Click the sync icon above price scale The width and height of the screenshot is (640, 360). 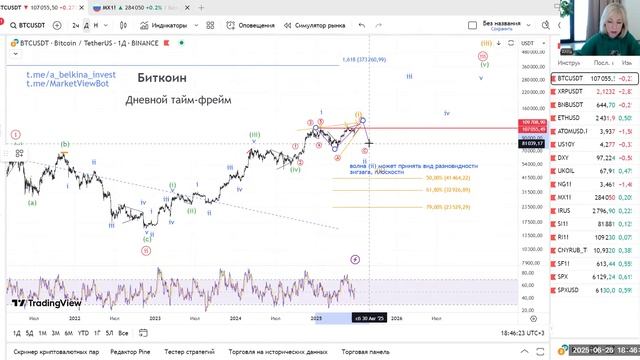pos(511,43)
